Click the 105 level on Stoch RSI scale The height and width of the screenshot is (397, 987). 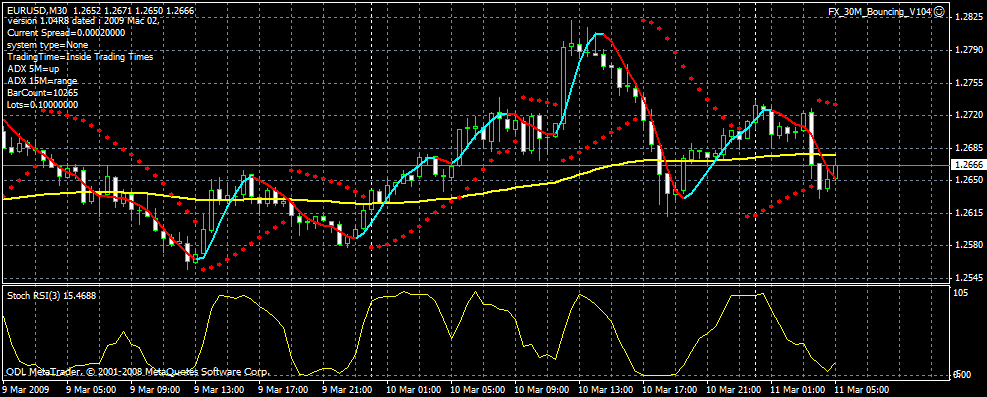point(961,293)
